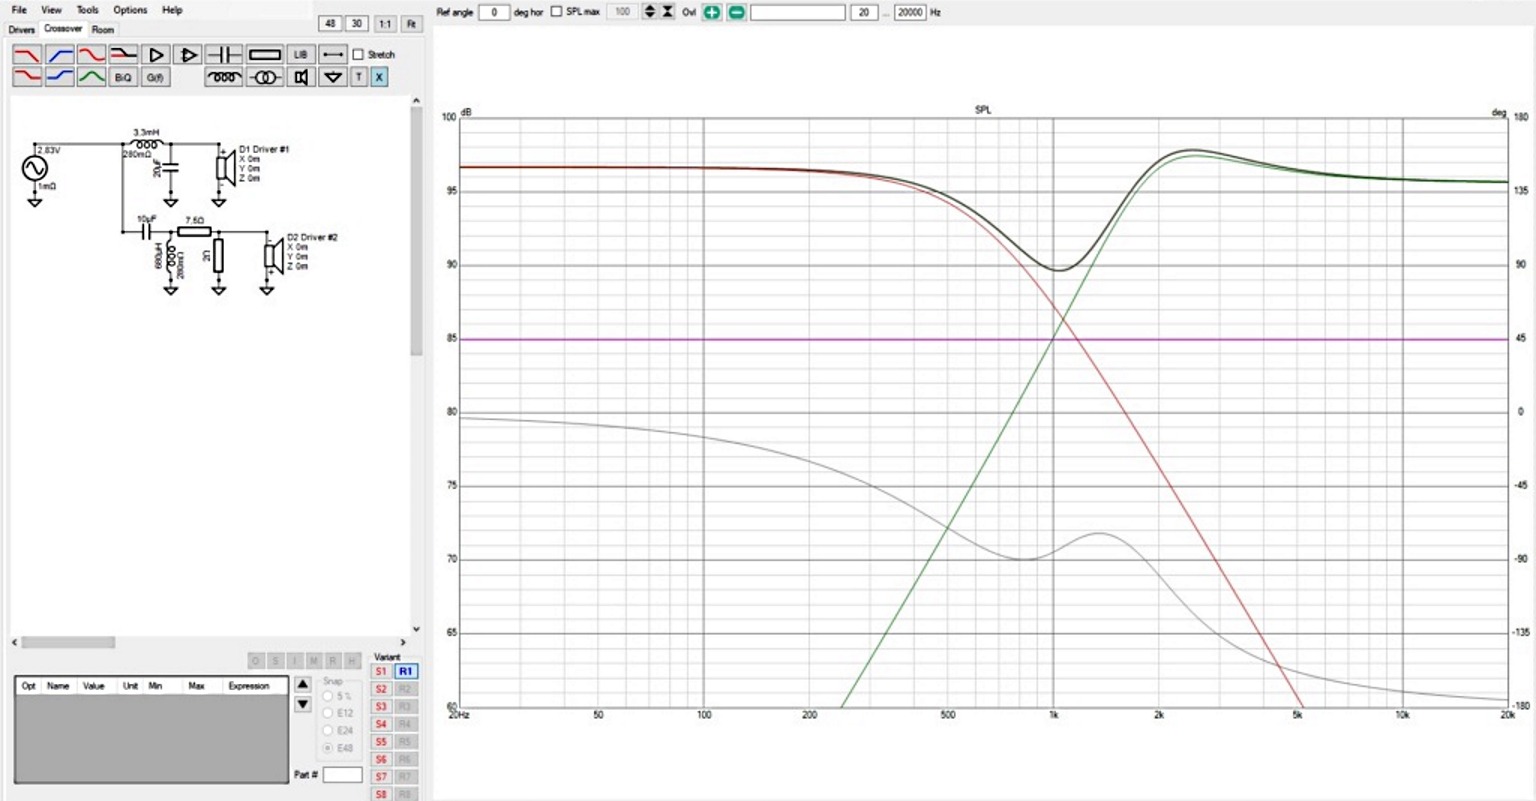Adjust SPL max value with stepper arrows
Viewport: 1536px width, 801px height.
pyautogui.click(x=650, y=12)
